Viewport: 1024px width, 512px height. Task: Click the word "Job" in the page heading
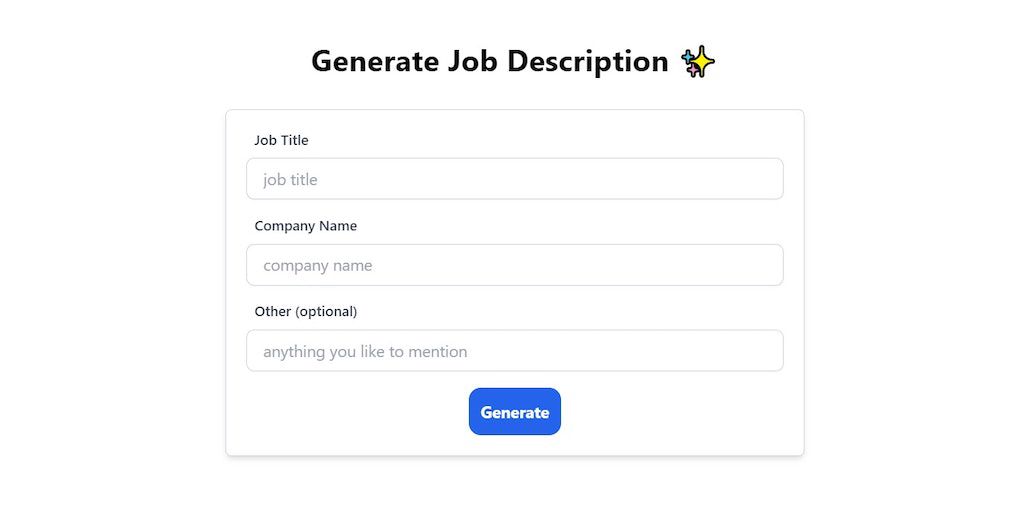(x=472, y=61)
